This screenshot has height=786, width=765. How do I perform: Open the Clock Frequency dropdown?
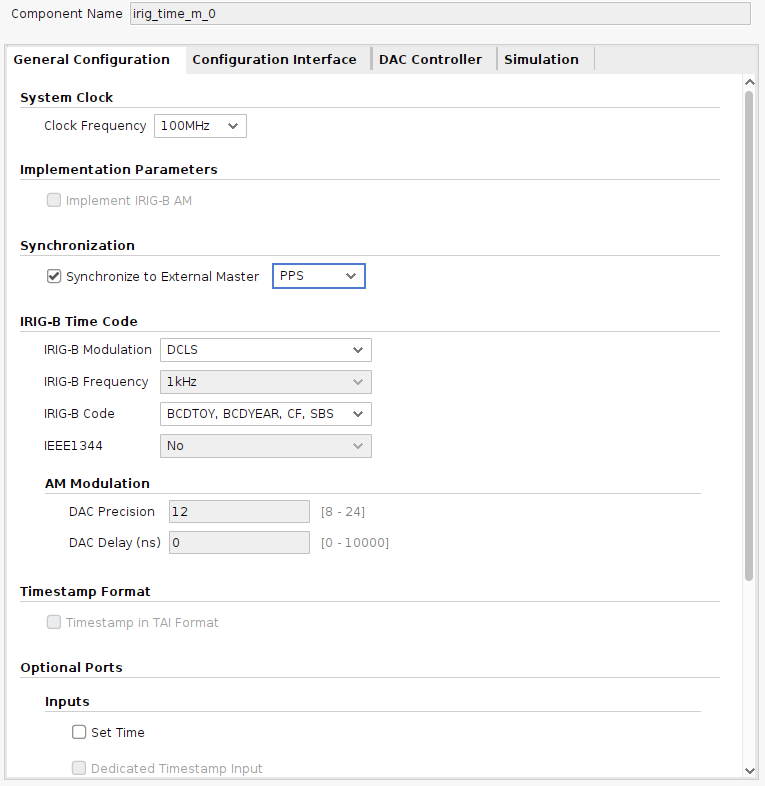(x=200, y=126)
